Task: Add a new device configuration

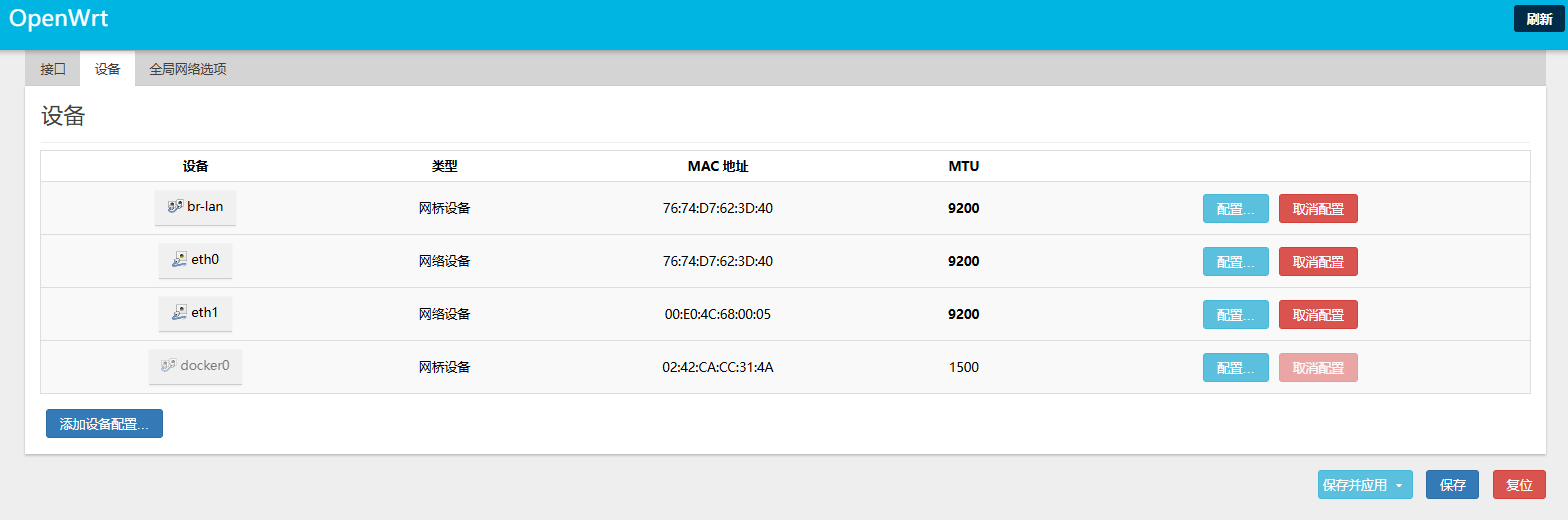Action: coord(104,424)
